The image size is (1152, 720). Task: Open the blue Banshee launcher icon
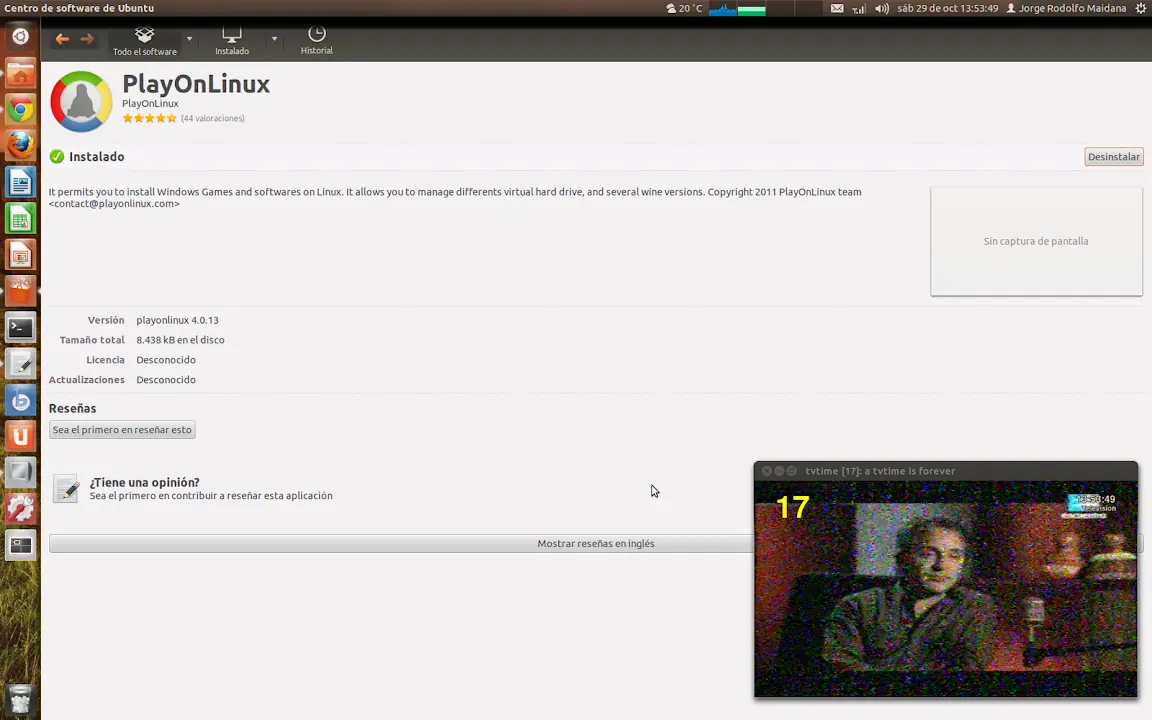[21, 400]
